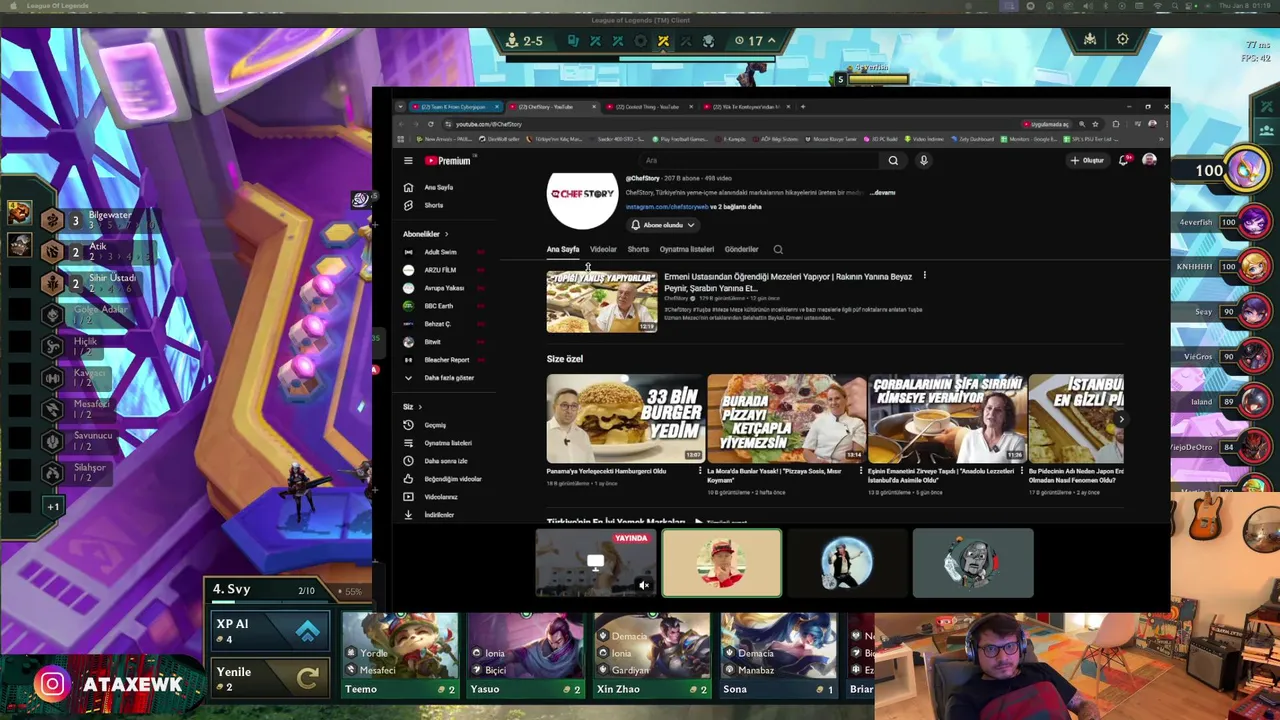This screenshot has height=720, width=1280.
Task: Expand the Abonelikler section
Action: click(x=426, y=234)
